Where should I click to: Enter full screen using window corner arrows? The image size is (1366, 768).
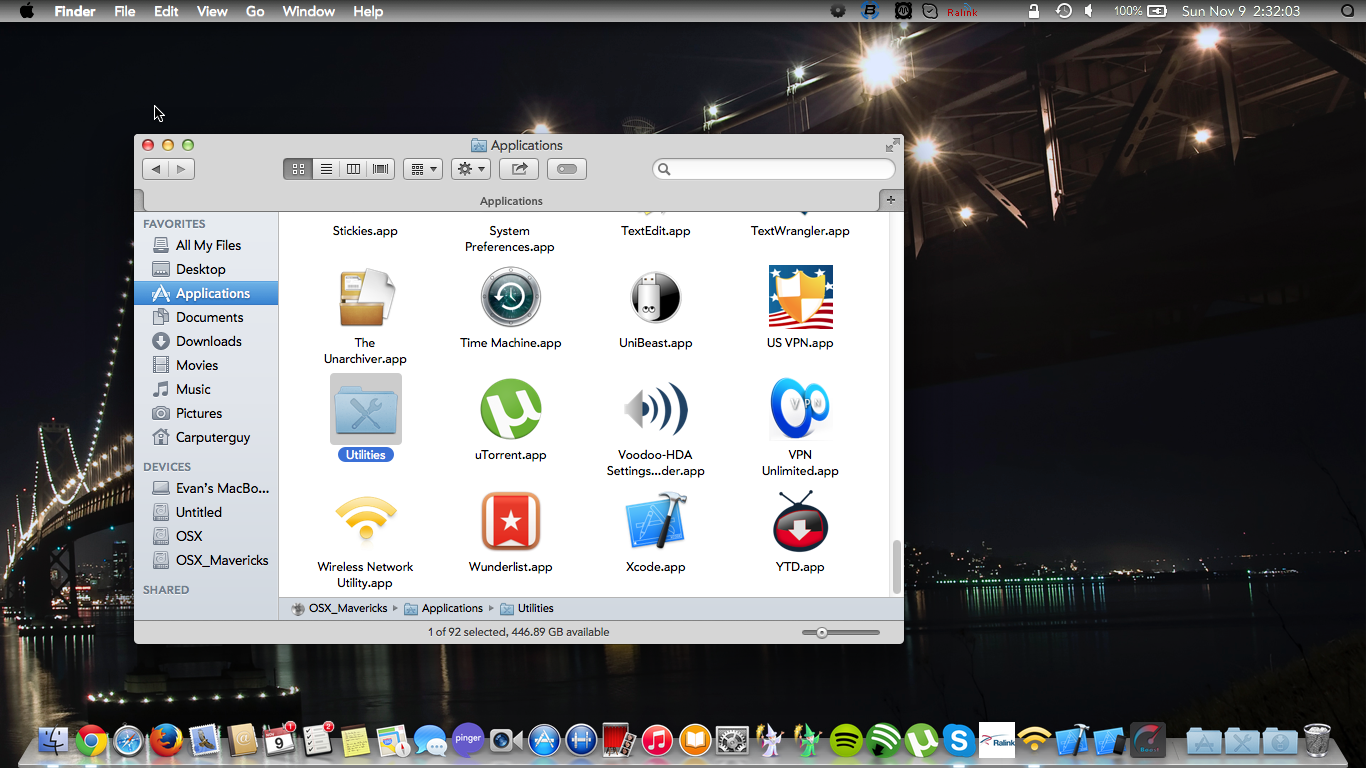pos(892,145)
